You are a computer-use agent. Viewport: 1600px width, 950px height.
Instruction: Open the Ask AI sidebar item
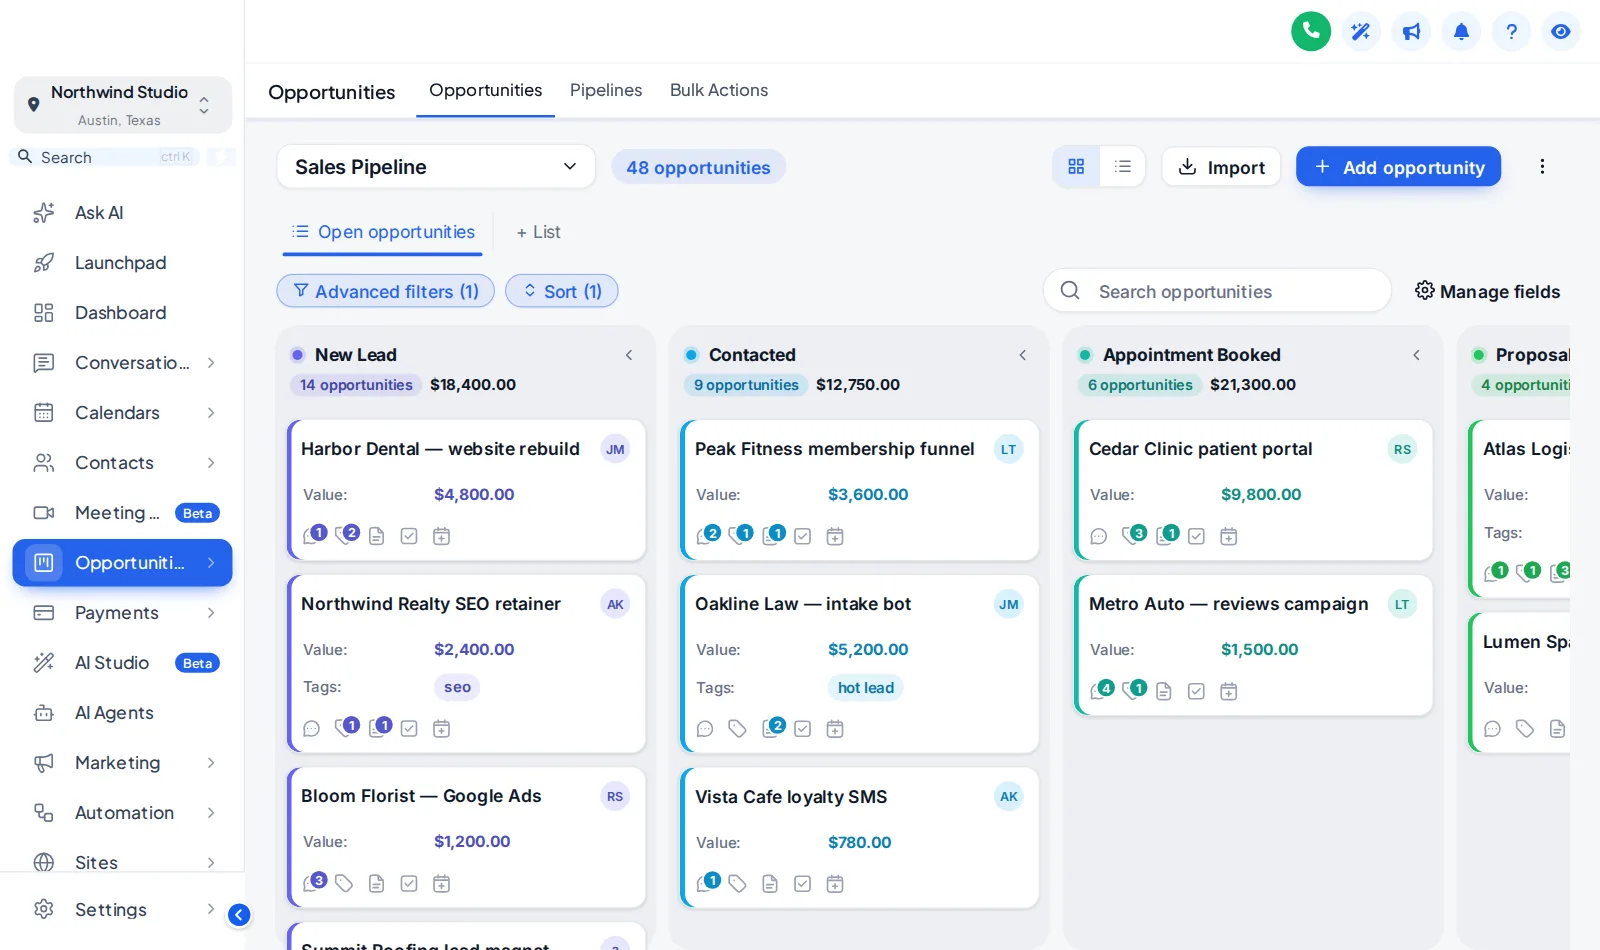pyautogui.click(x=123, y=213)
